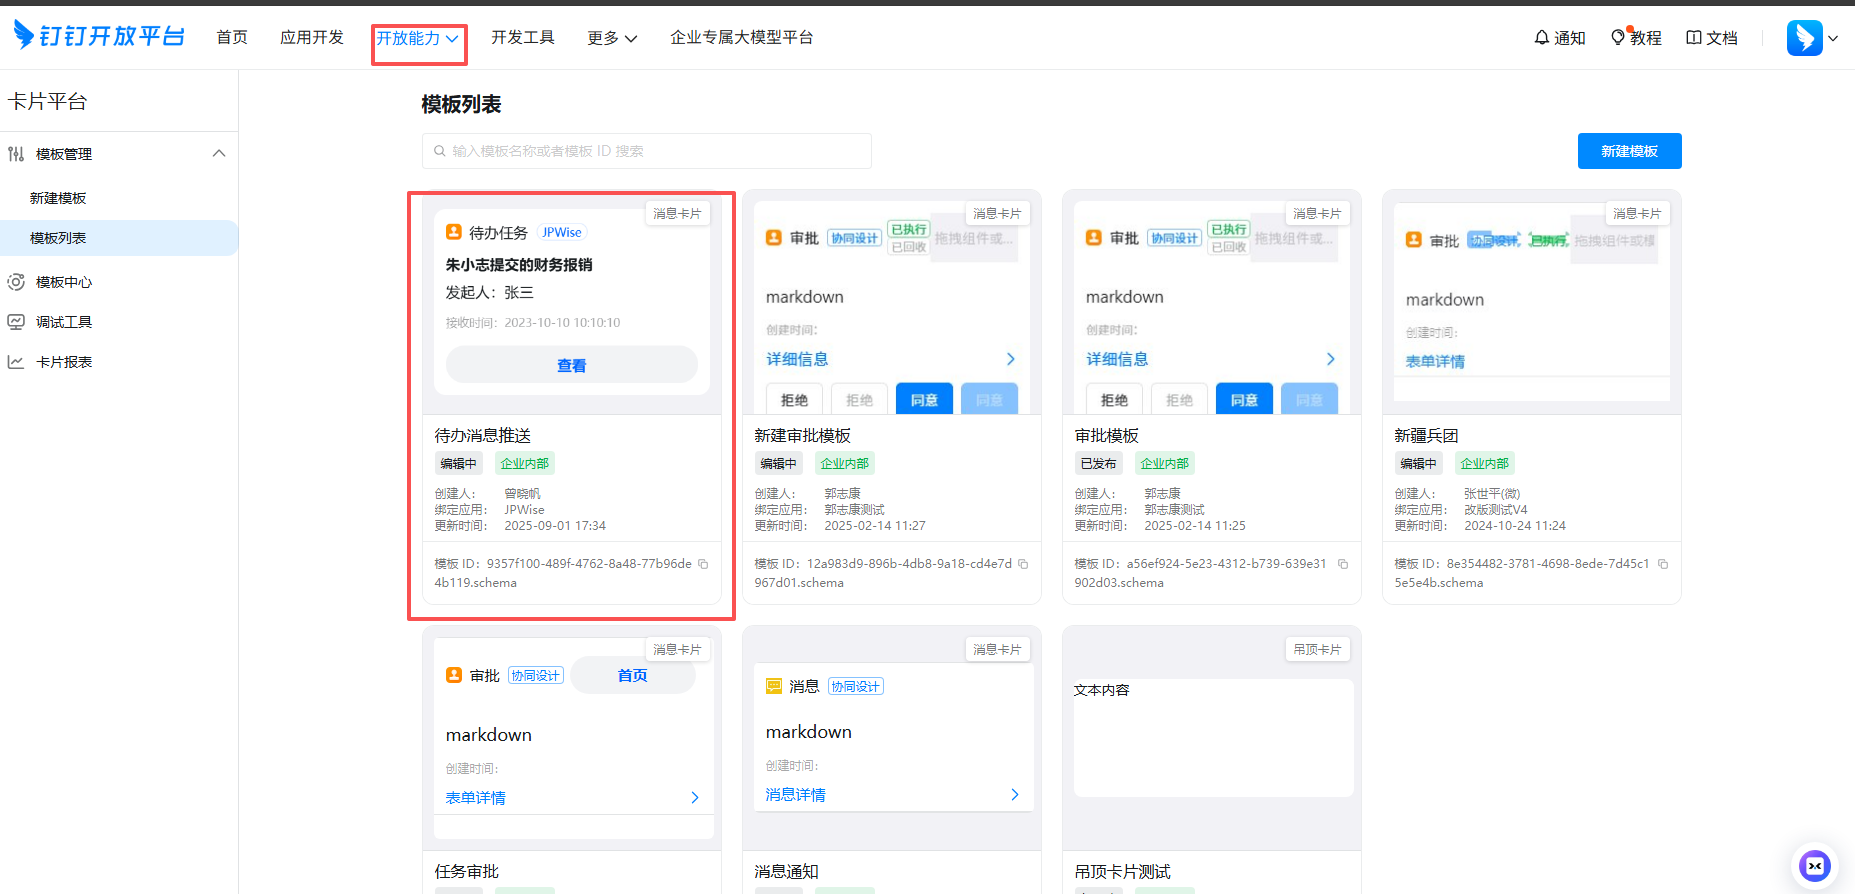
Task: Click 详细信息 arrow in 新建审批模板 card
Action: point(1010,359)
